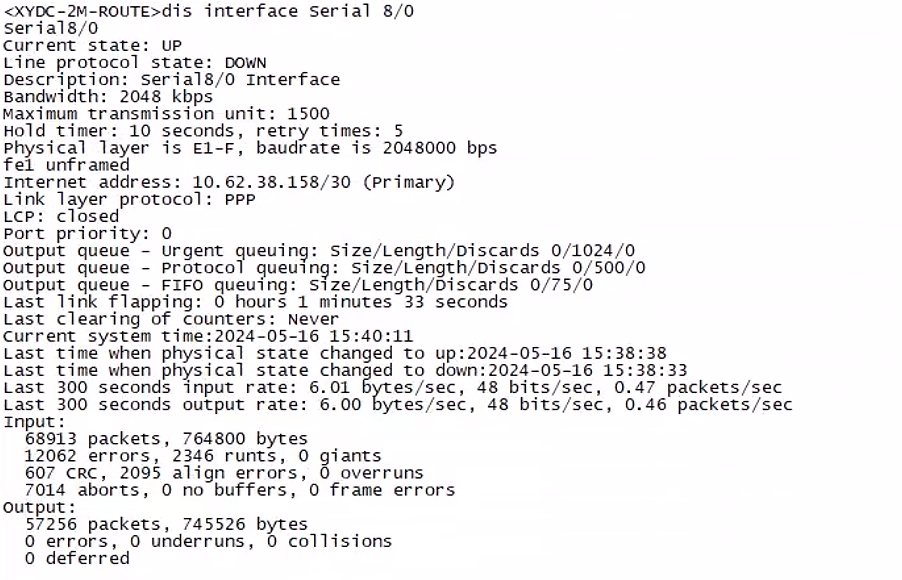Screen dimensions: 902x580
Task: Click the Maximum transmission unit value 1500
Action: [307, 114]
